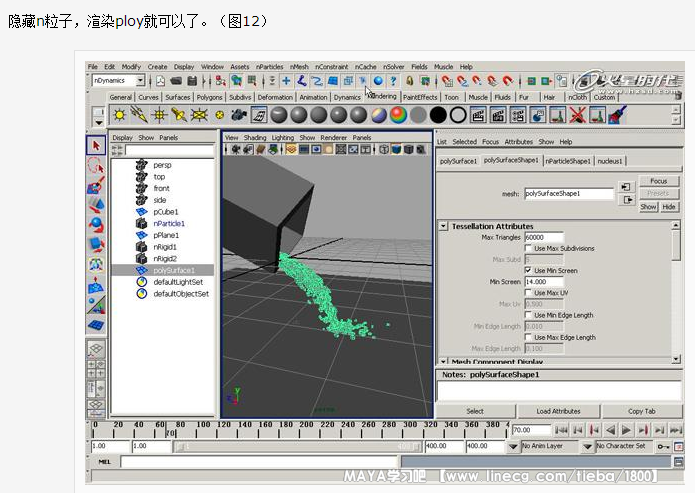Add an ambient light from shelf

[x=119, y=115]
